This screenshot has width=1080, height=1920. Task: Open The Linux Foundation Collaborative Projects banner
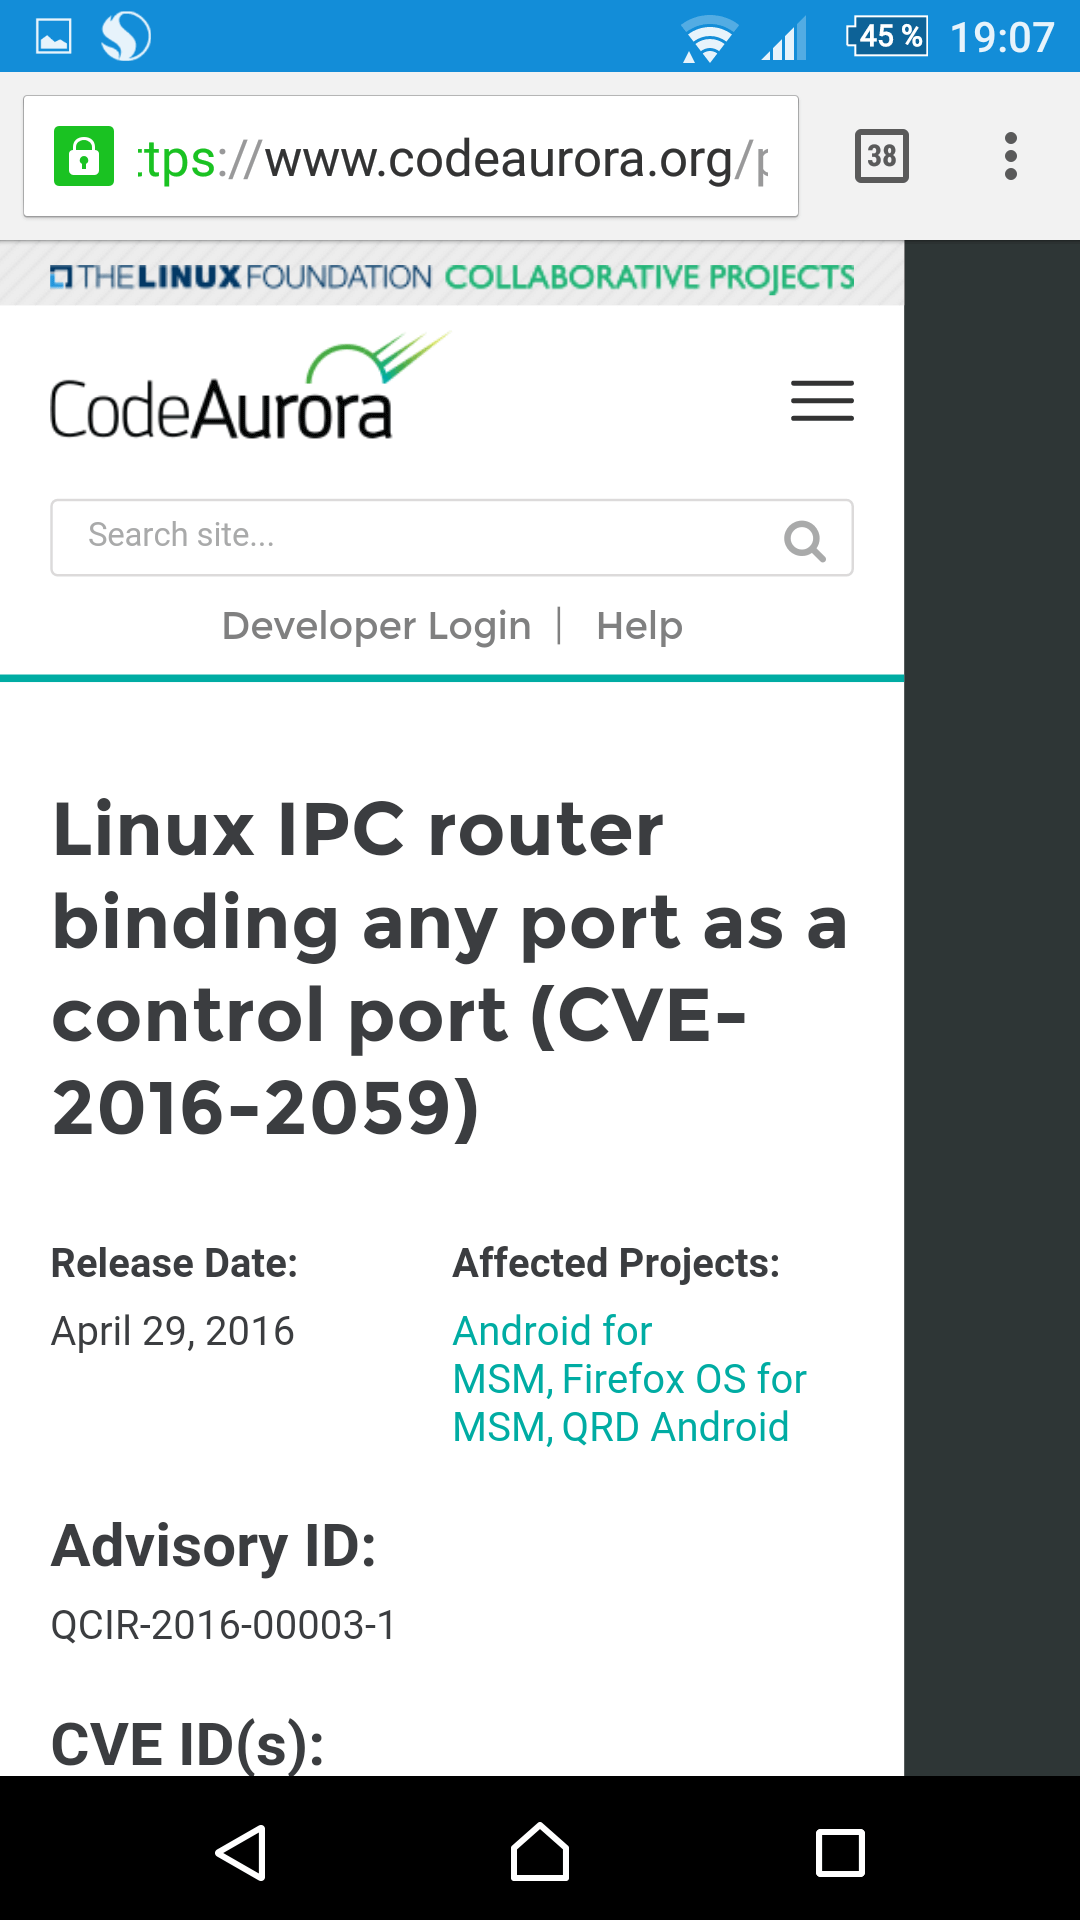click(452, 276)
